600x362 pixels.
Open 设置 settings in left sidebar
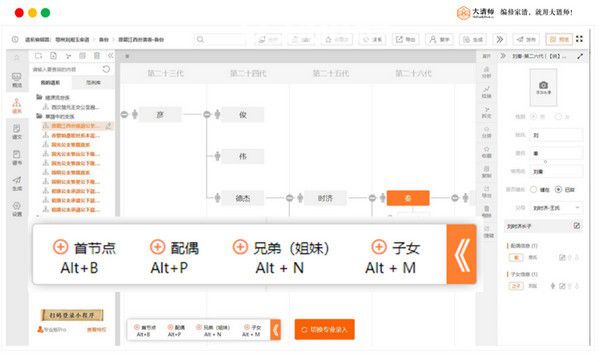tap(17, 209)
